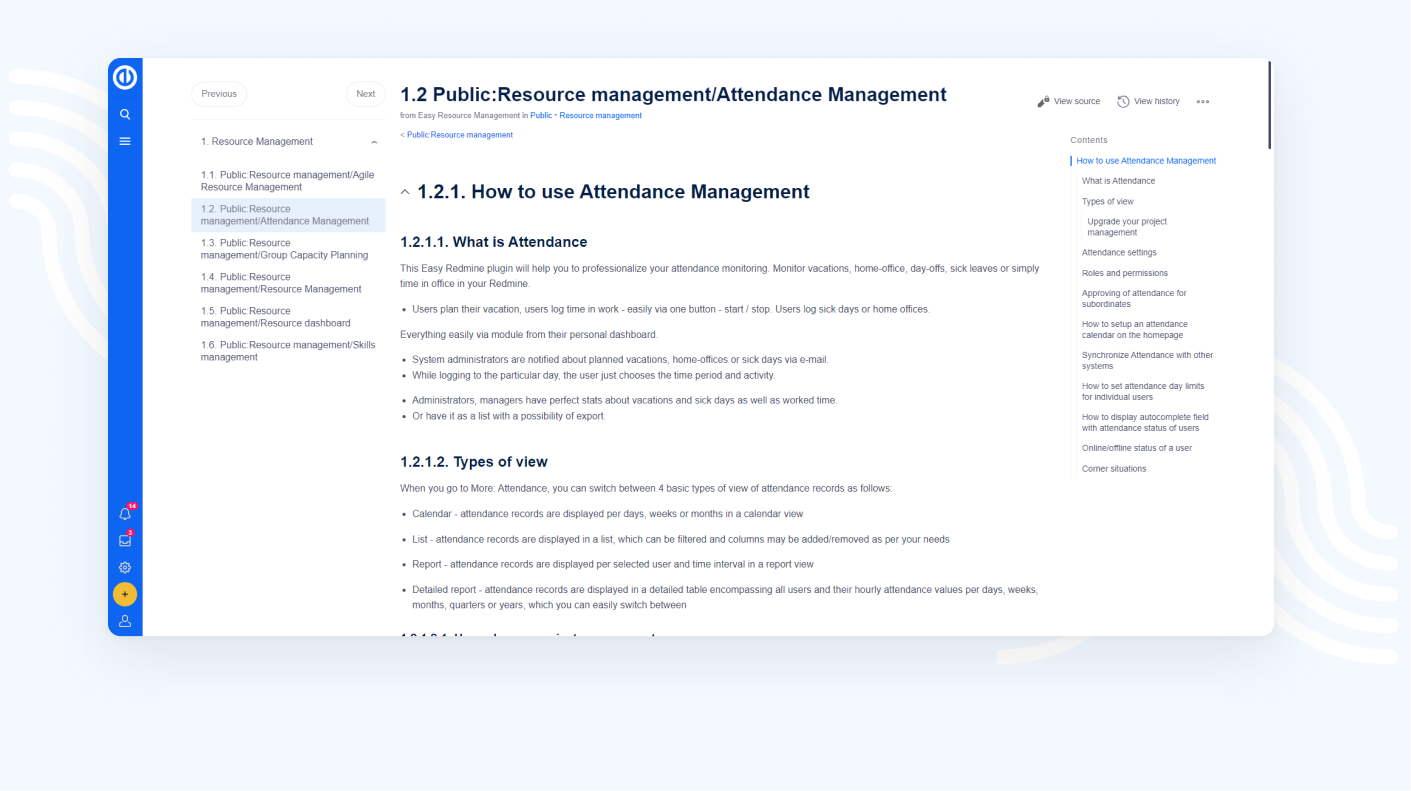Go to Next page
The image size is (1411, 791).
coord(365,94)
